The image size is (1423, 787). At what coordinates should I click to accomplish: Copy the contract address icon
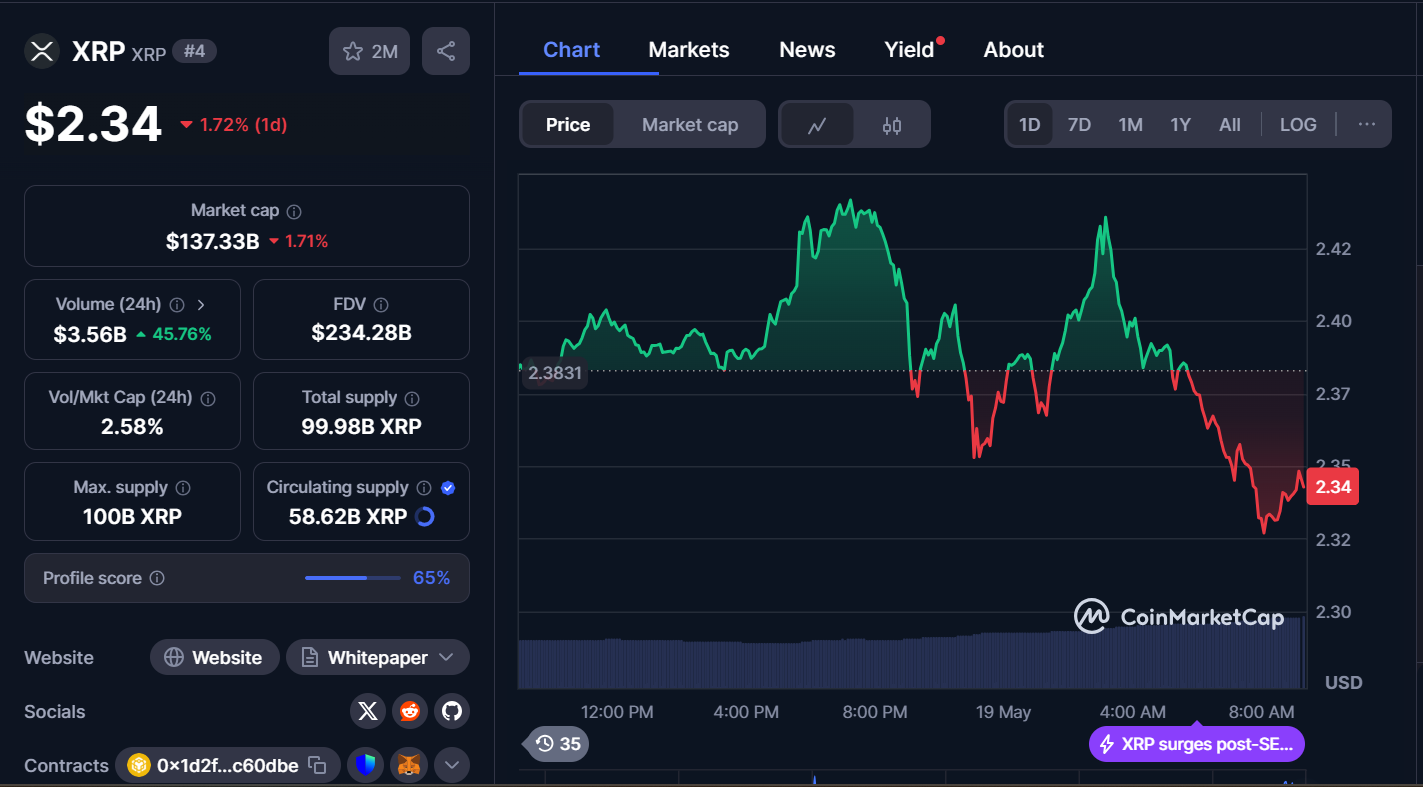point(317,765)
